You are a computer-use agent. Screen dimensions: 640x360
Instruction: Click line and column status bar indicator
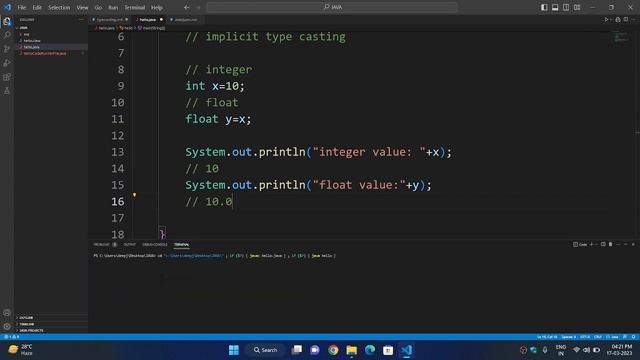pos(547,337)
